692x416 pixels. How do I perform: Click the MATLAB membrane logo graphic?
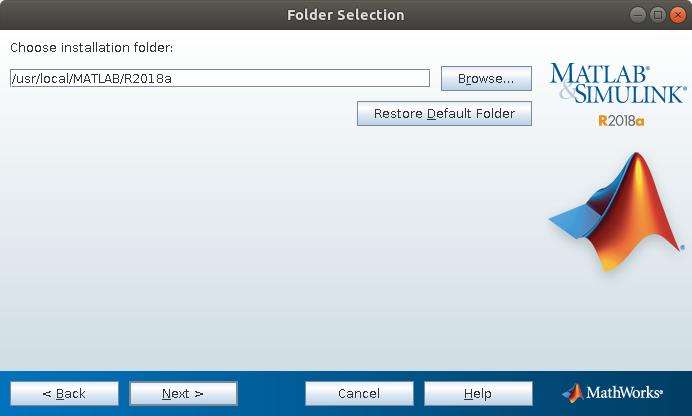coord(617,212)
